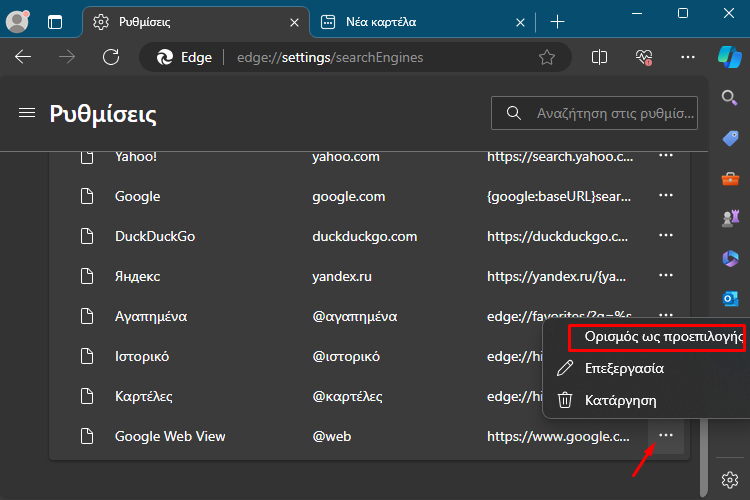Image resolution: width=750 pixels, height=500 pixels.
Task: Open more actions for Google Web View
Action: [x=666, y=435]
